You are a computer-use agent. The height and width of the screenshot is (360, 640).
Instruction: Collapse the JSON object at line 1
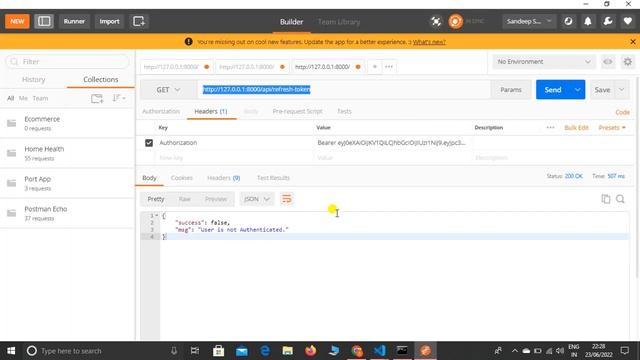157,216
